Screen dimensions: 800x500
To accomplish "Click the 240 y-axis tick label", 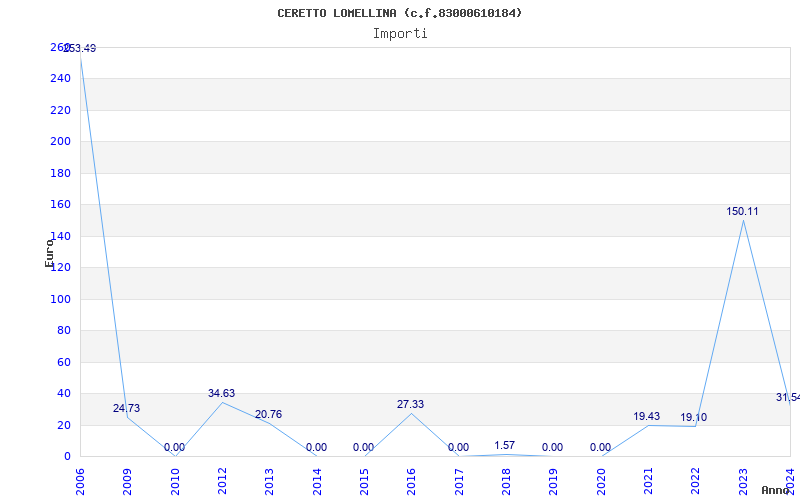I will pos(60,79).
